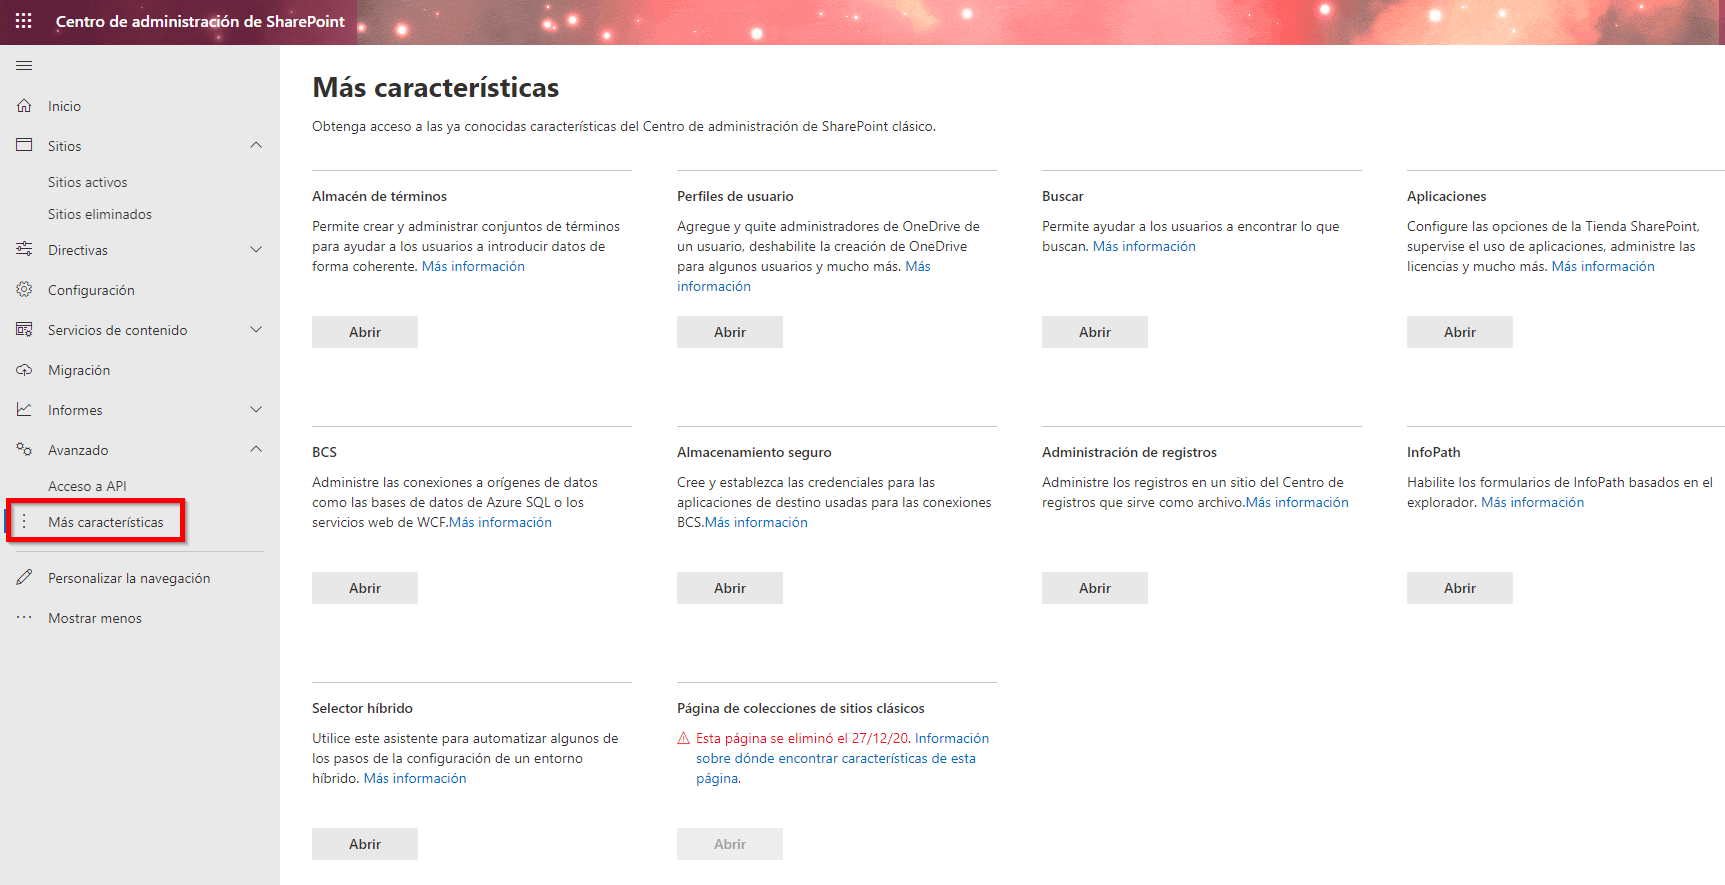Image resolution: width=1725 pixels, height=885 pixels.
Task: Open Aplicaciones with the Abrir button
Action: [1460, 332]
